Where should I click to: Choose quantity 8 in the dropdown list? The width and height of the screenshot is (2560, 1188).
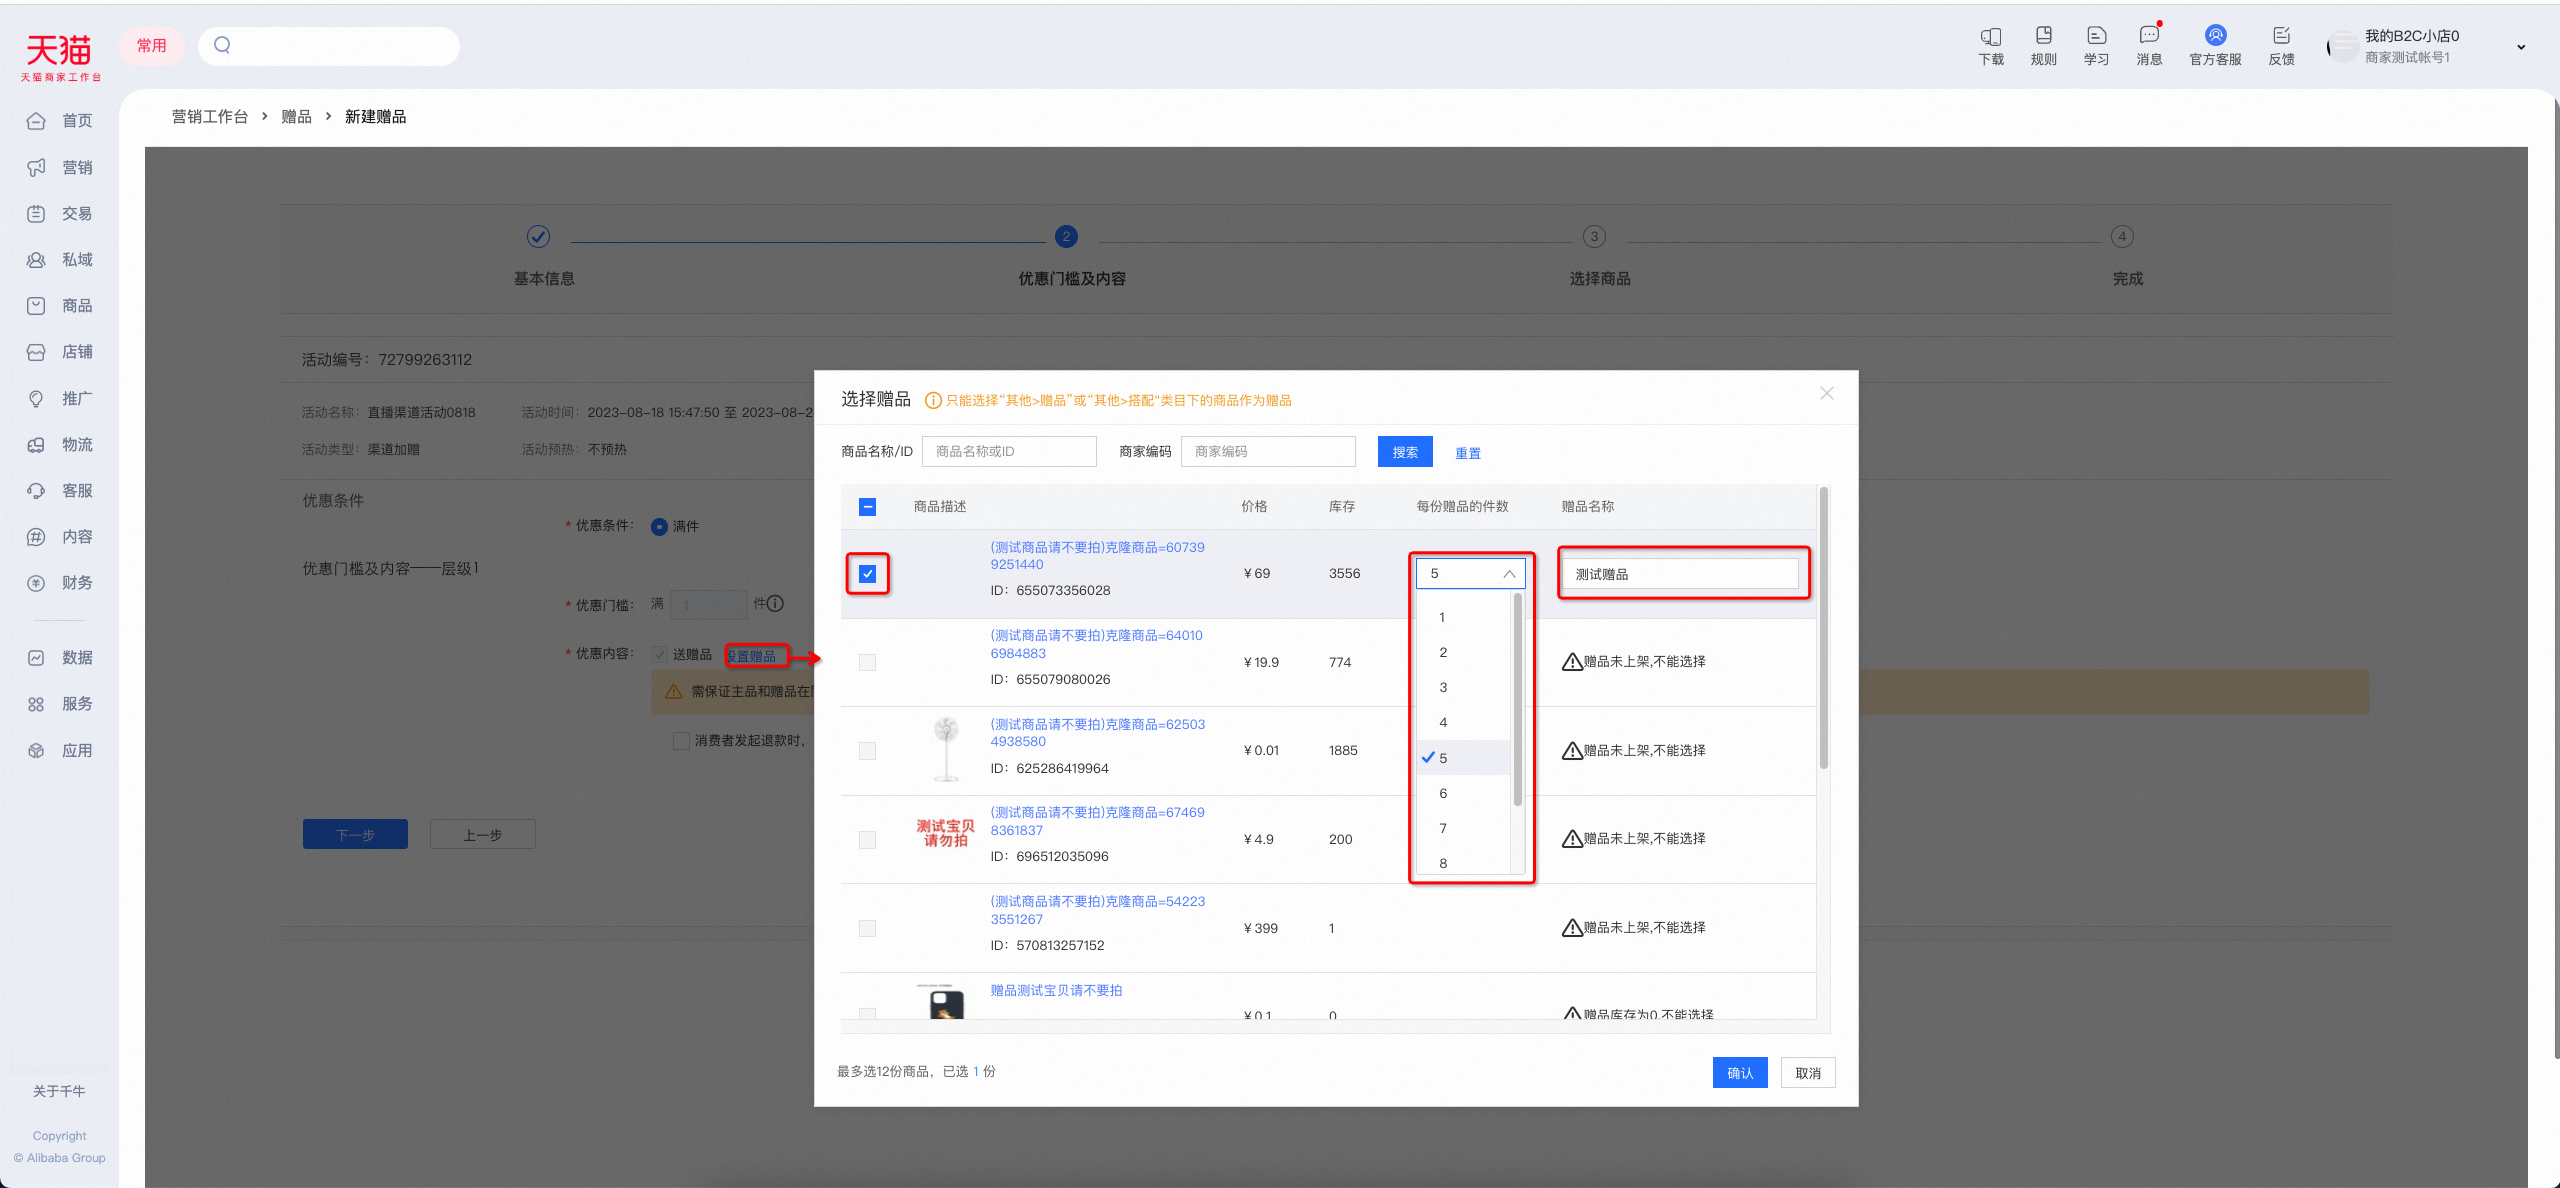point(1463,862)
